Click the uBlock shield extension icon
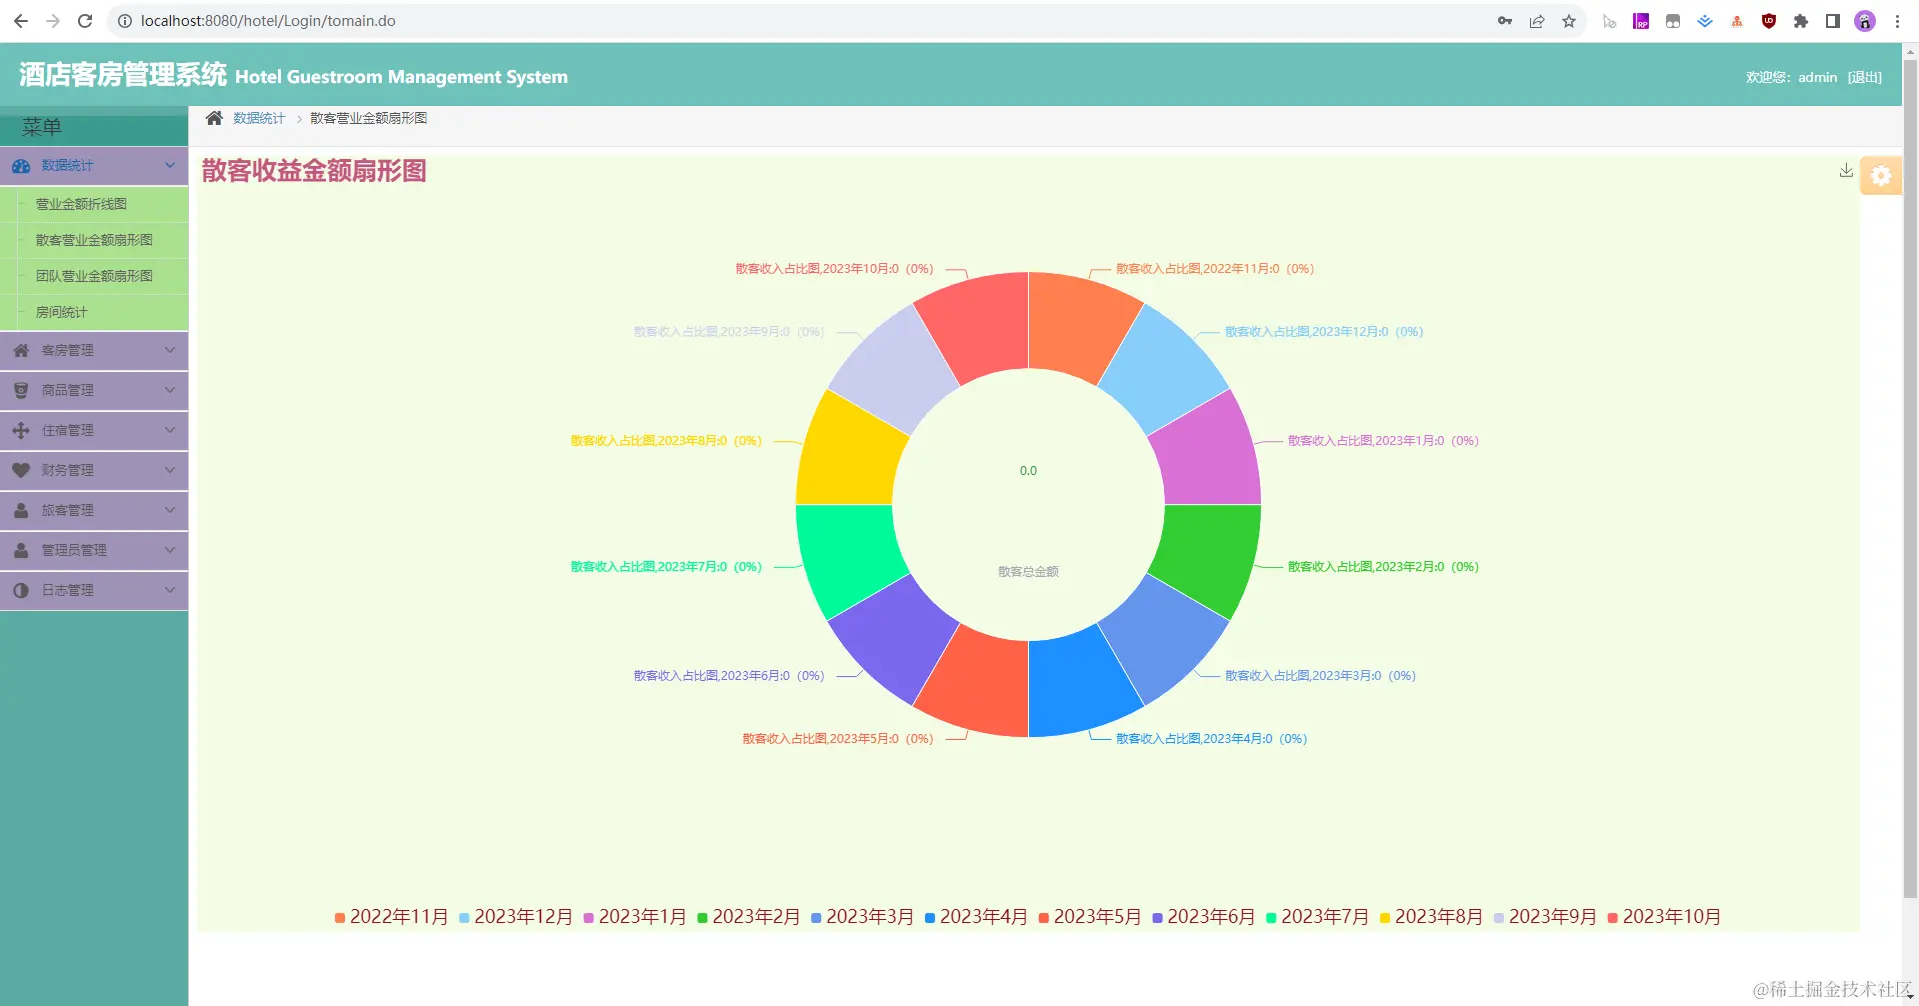Screen dimensions: 1919x1006 (1769, 21)
